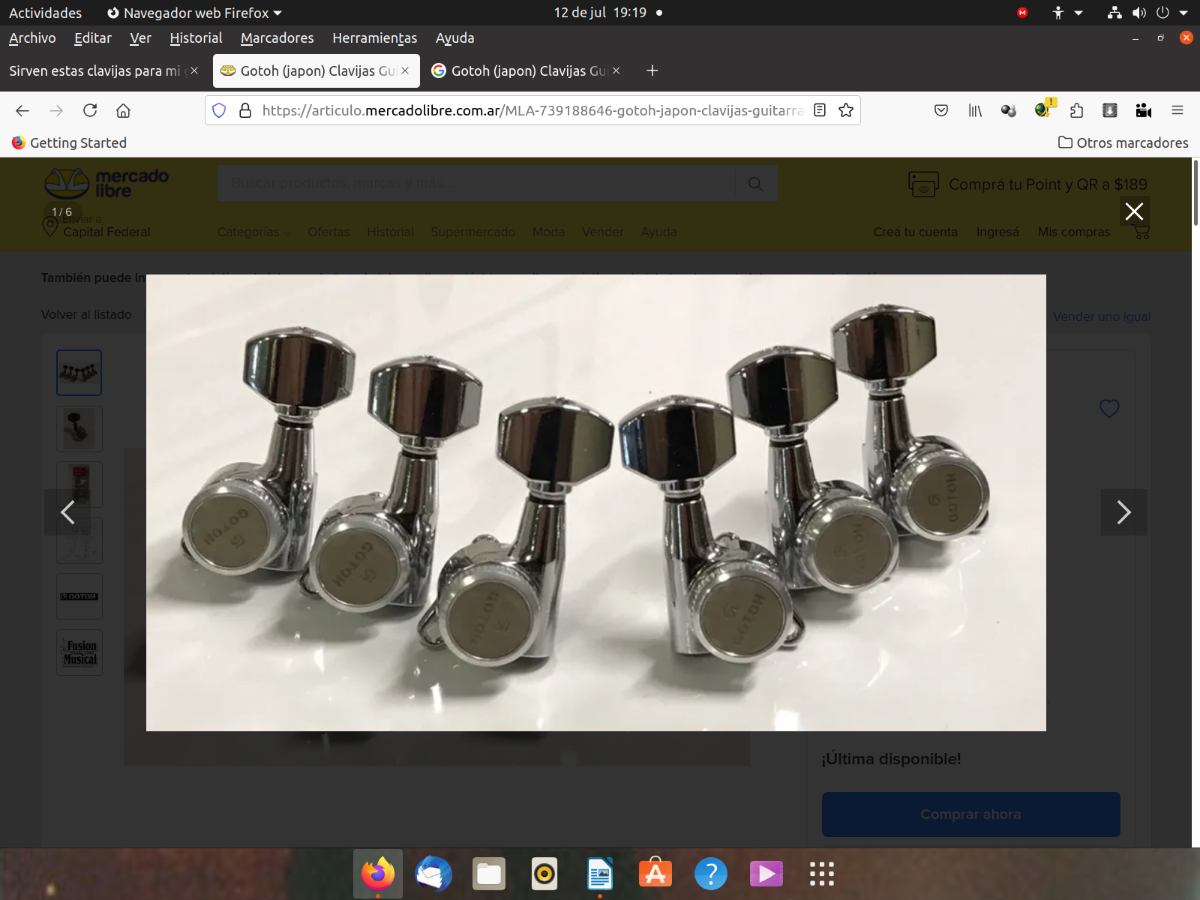Open the Firefox hamburger menu
The width and height of the screenshot is (1200, 900).
(1177, 110)
